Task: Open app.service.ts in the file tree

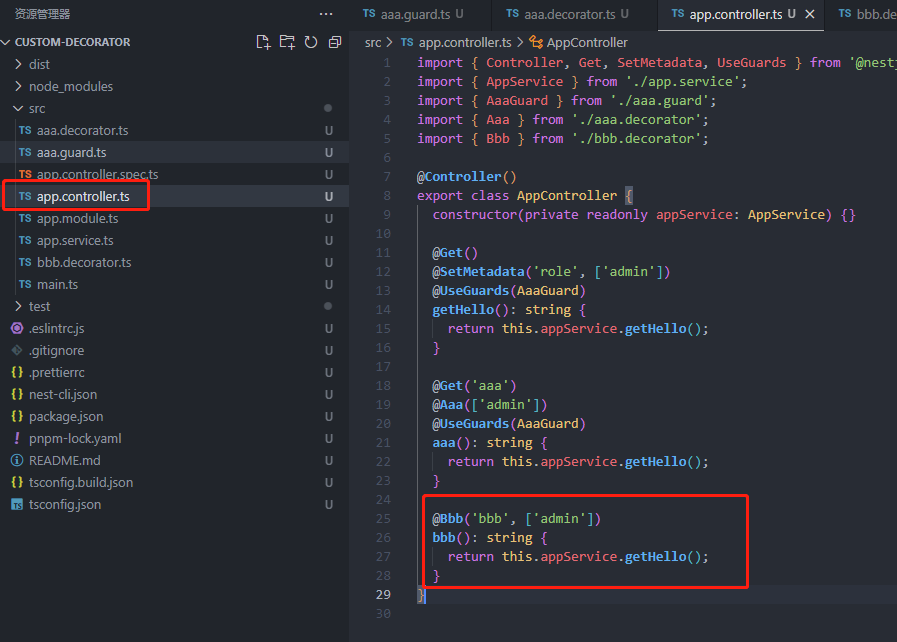Action: pos(174,240)
